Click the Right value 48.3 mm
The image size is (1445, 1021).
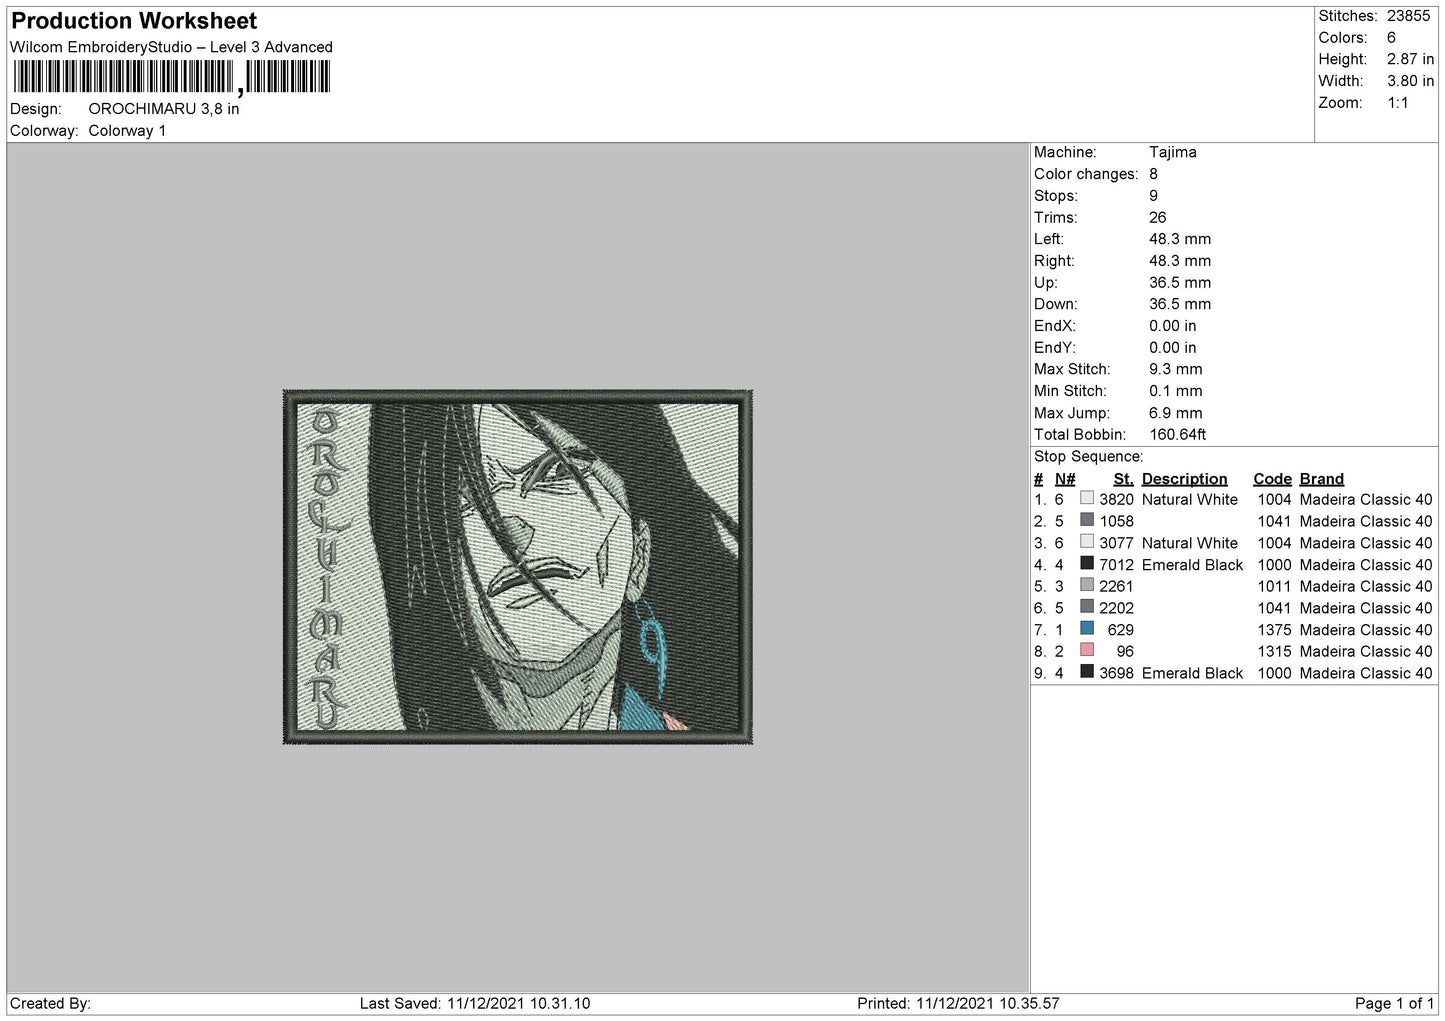[x=1179, y=261]
